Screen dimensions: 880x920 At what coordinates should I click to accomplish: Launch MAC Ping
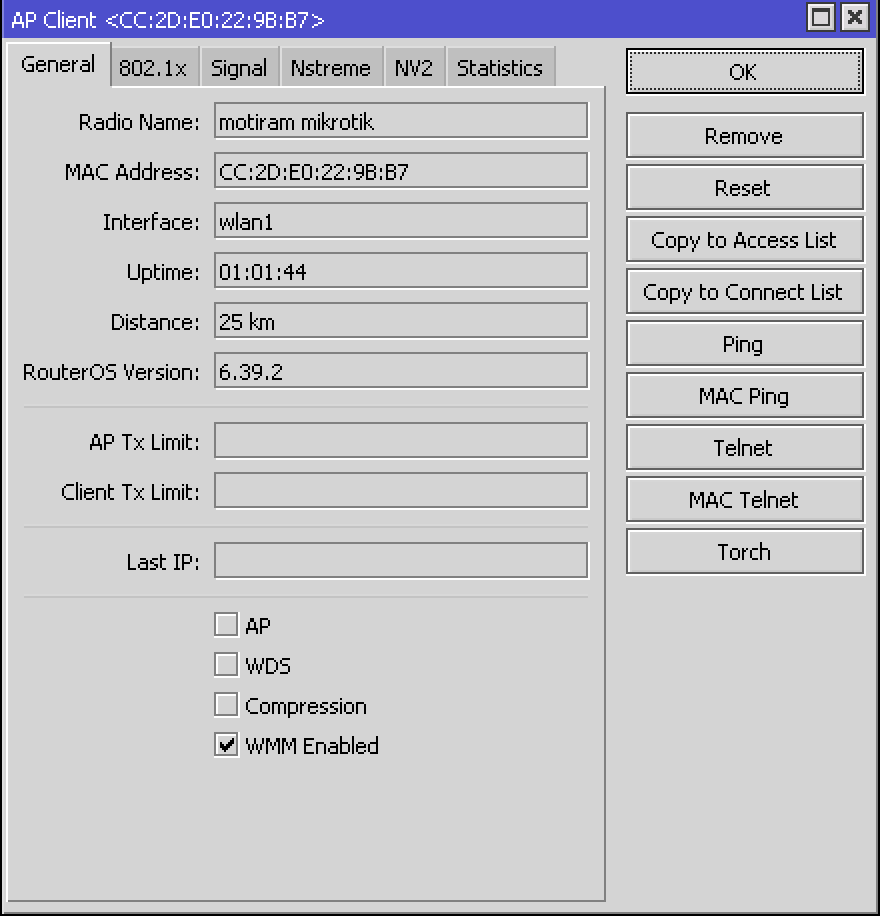(x=744, y=395)
